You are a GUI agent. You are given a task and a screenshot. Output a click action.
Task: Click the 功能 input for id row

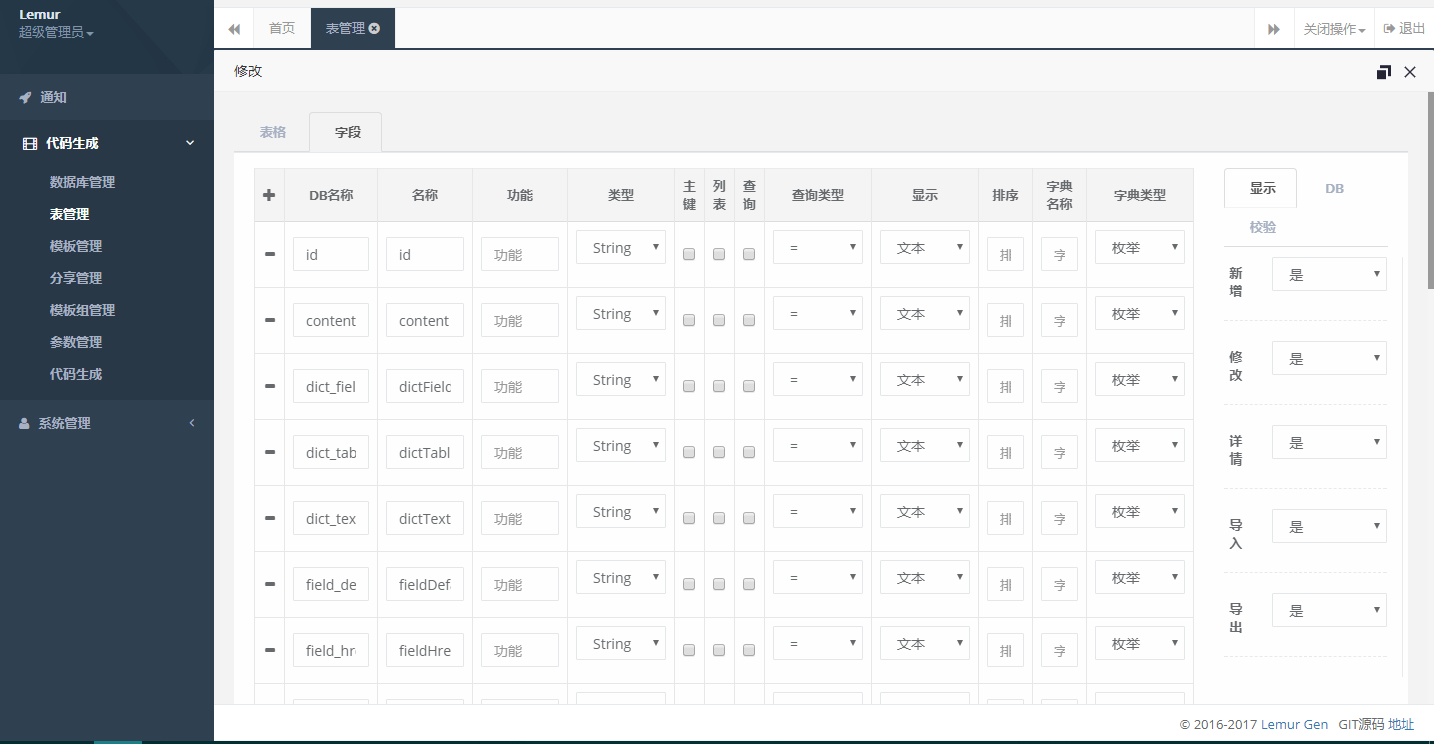520,254
